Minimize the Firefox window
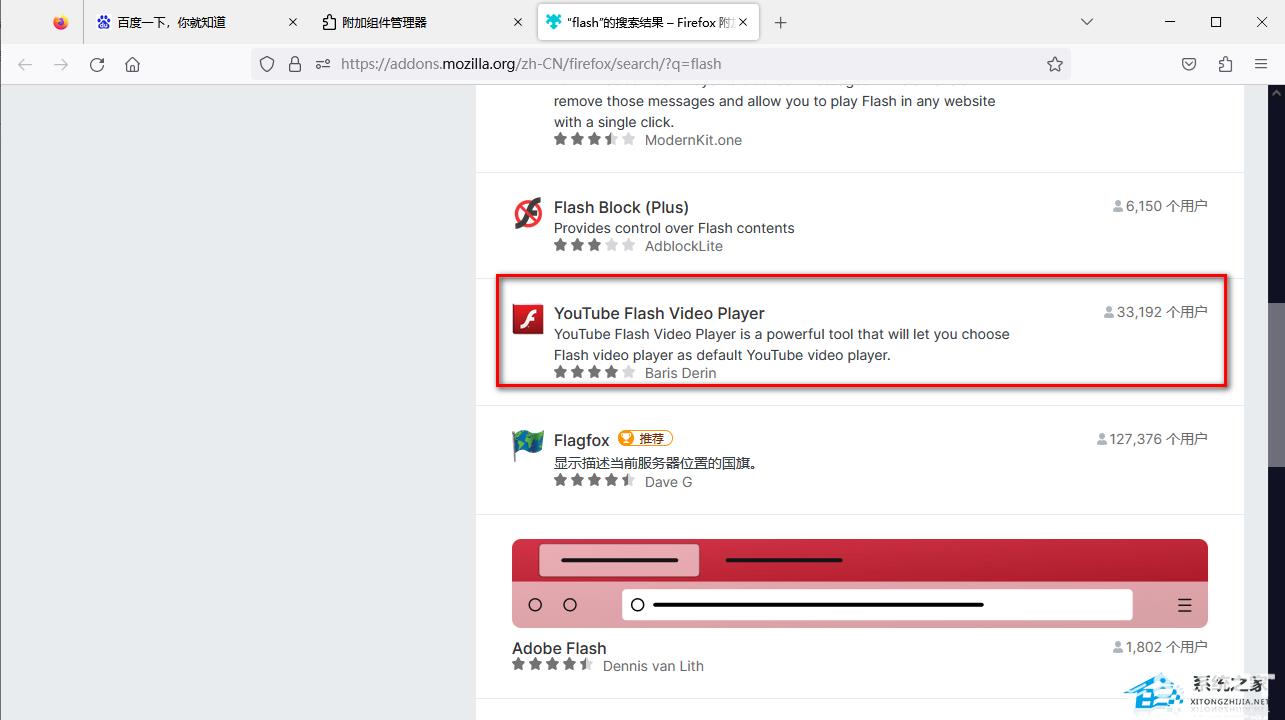The width and height of the screenshot is (1285, 720). coord(1169,22)
